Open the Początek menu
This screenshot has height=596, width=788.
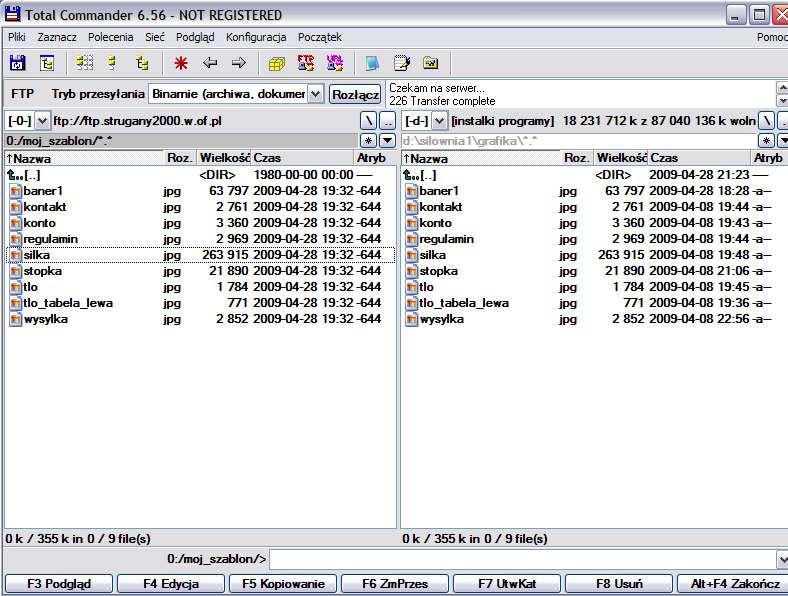point(320,37)
